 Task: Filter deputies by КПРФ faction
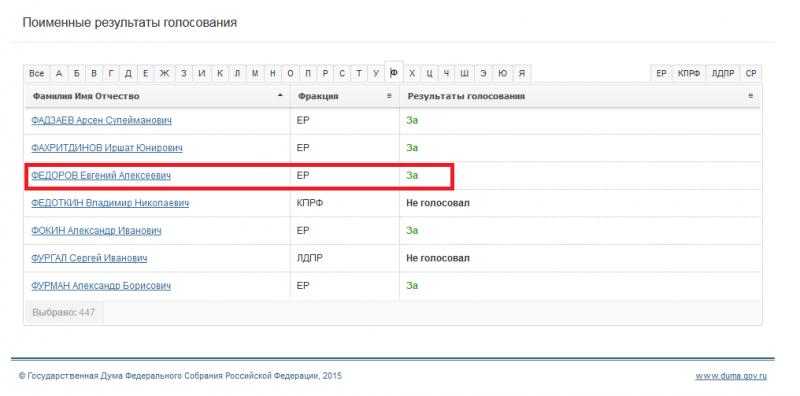[x=689, y=73]
